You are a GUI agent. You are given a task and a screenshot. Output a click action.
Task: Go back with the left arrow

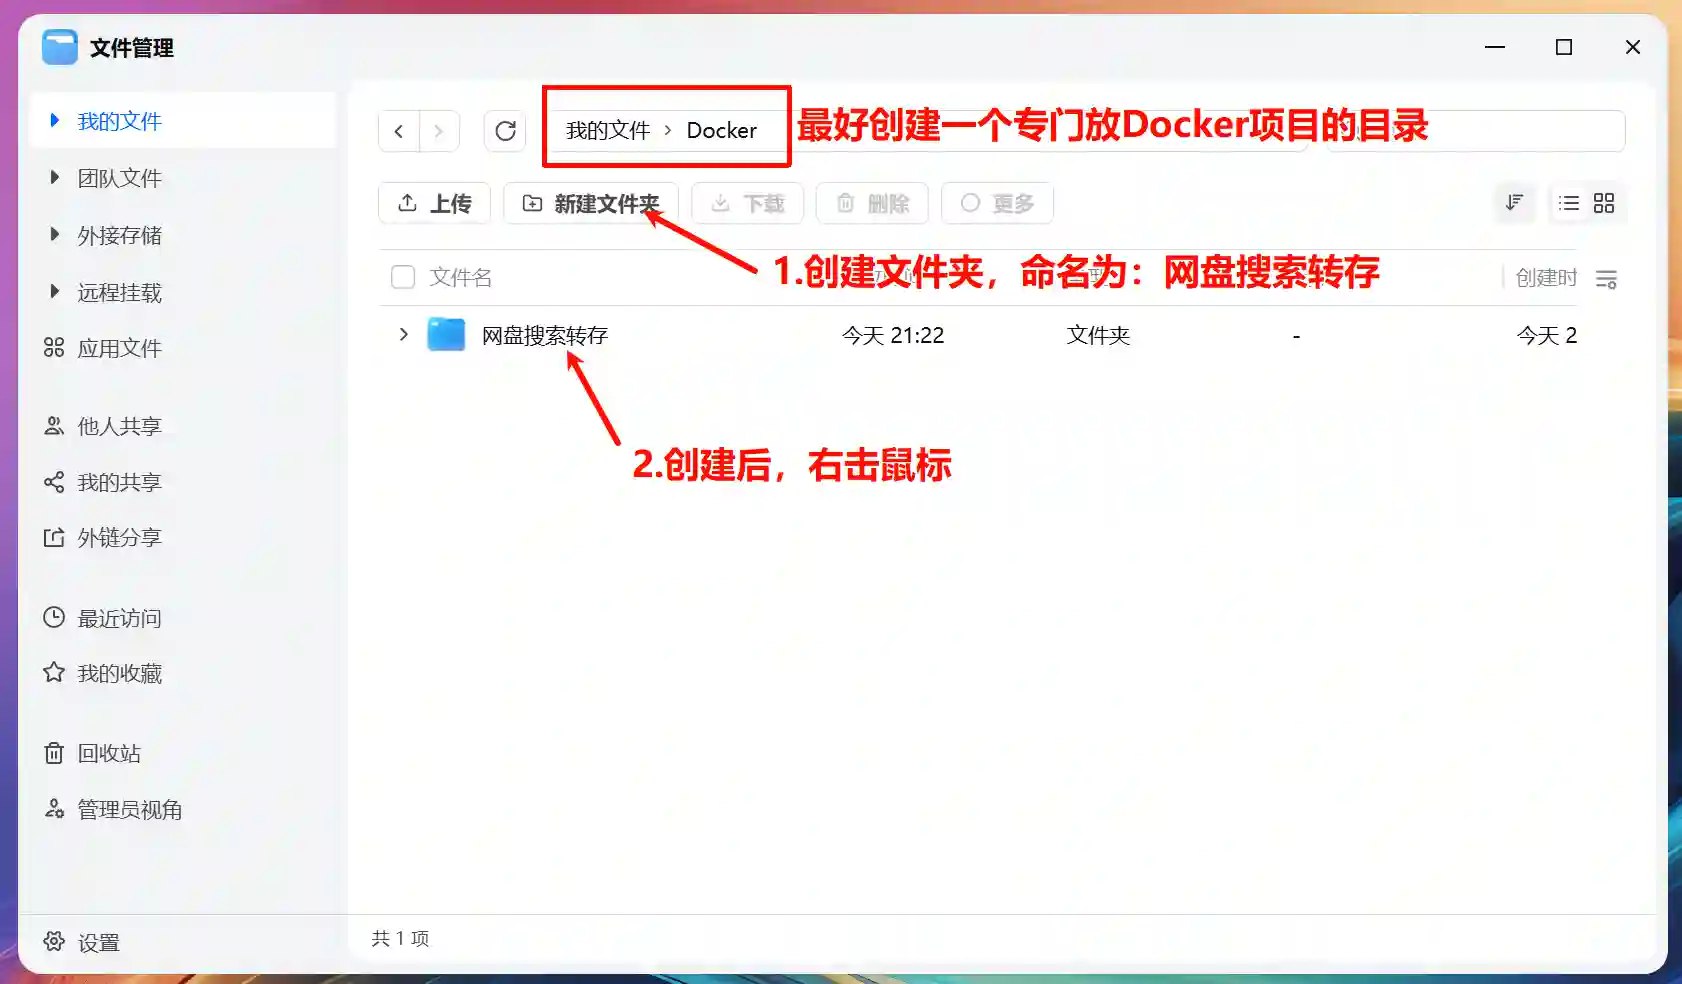click(399, 131)
